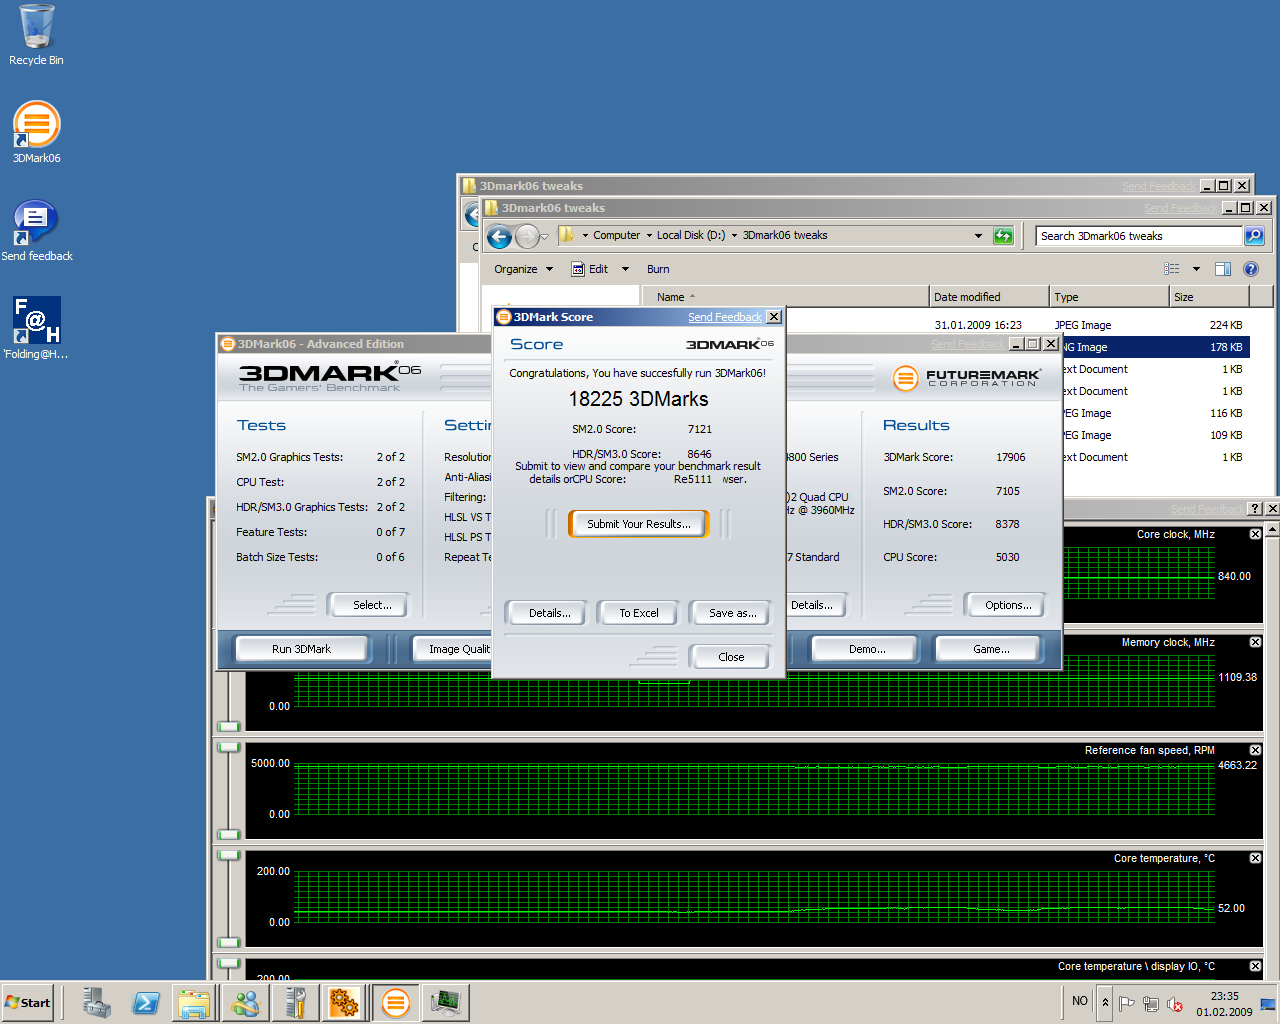This screenshot has width=1280, height=1024.
Task: Open the Organize menu
Action: click(x=523, y=269)
